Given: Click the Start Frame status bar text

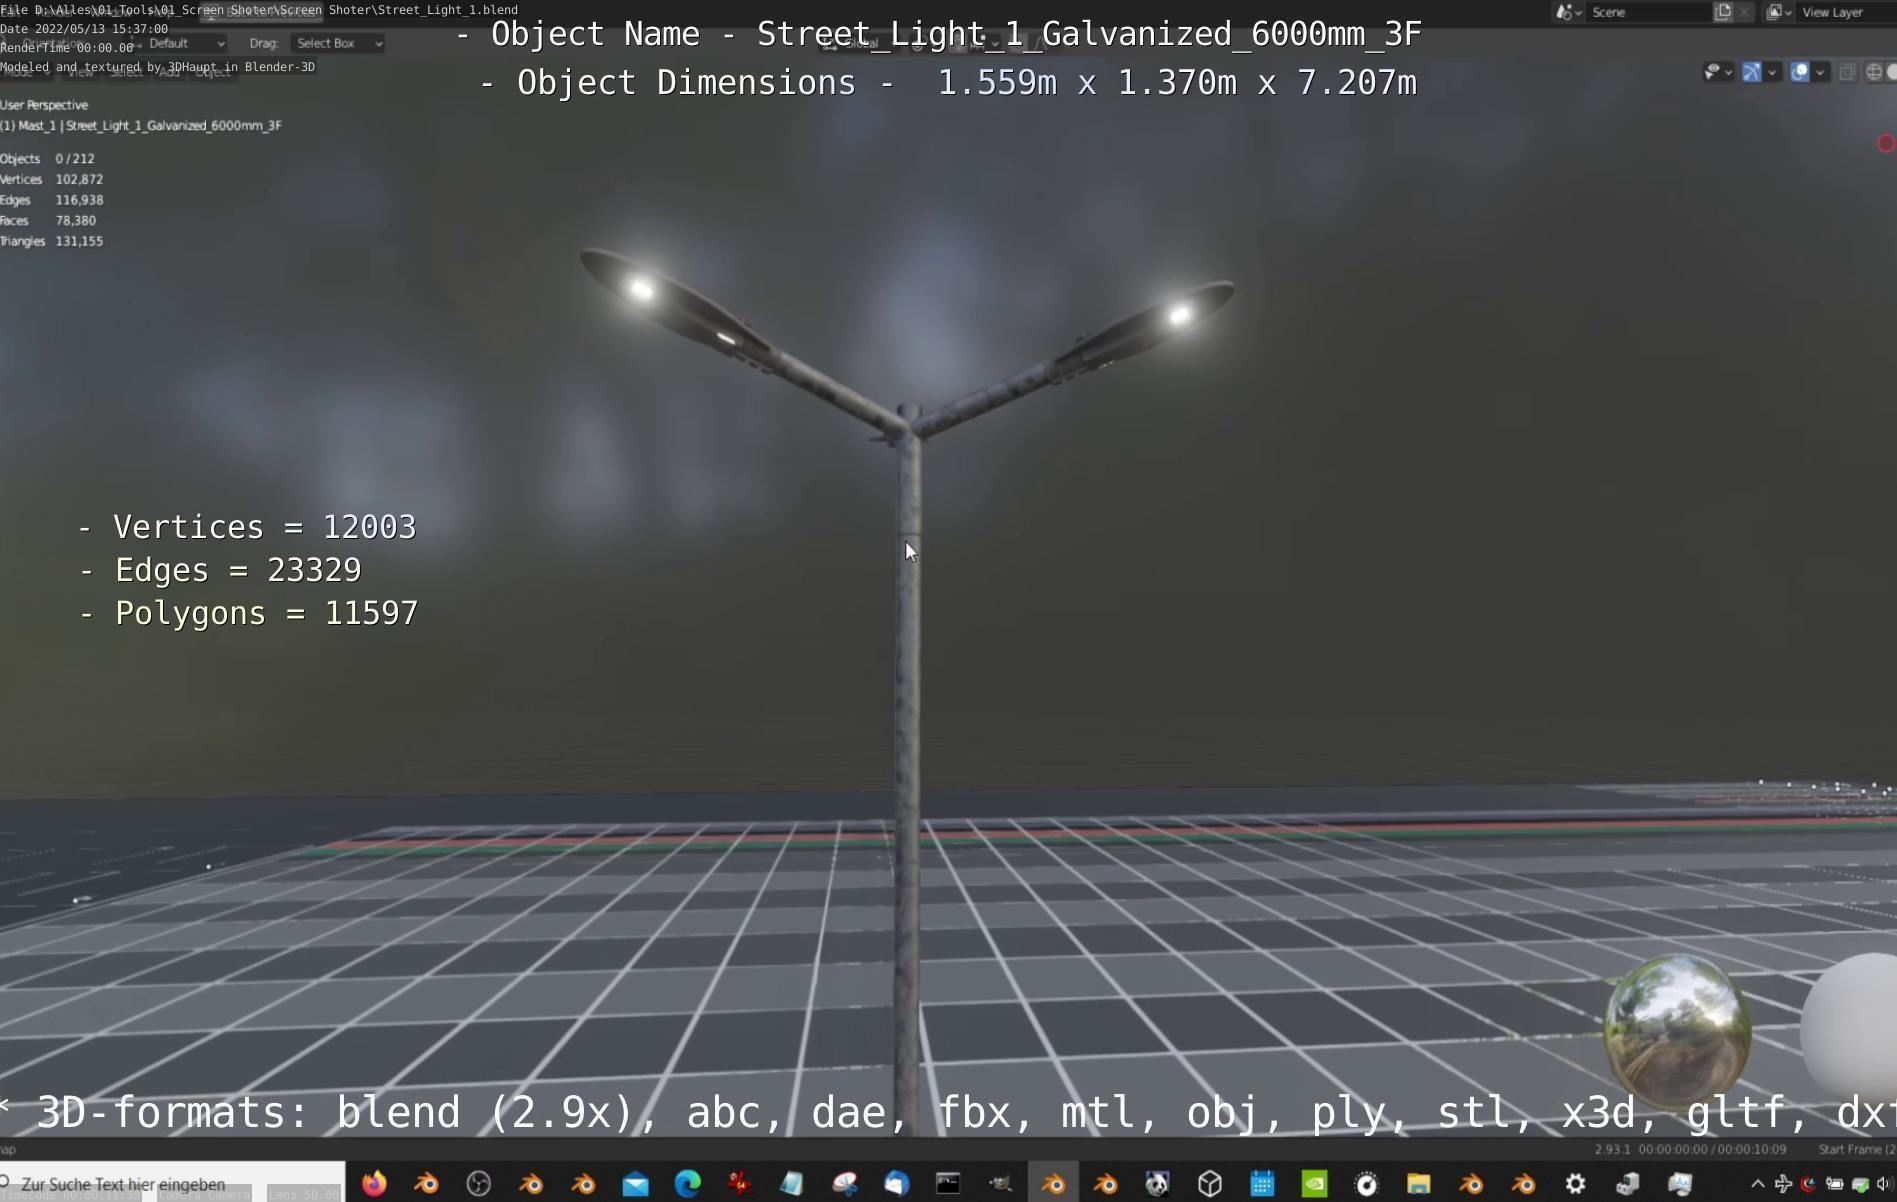Looking at the screenshot, I should [x=1857, y=1150].
